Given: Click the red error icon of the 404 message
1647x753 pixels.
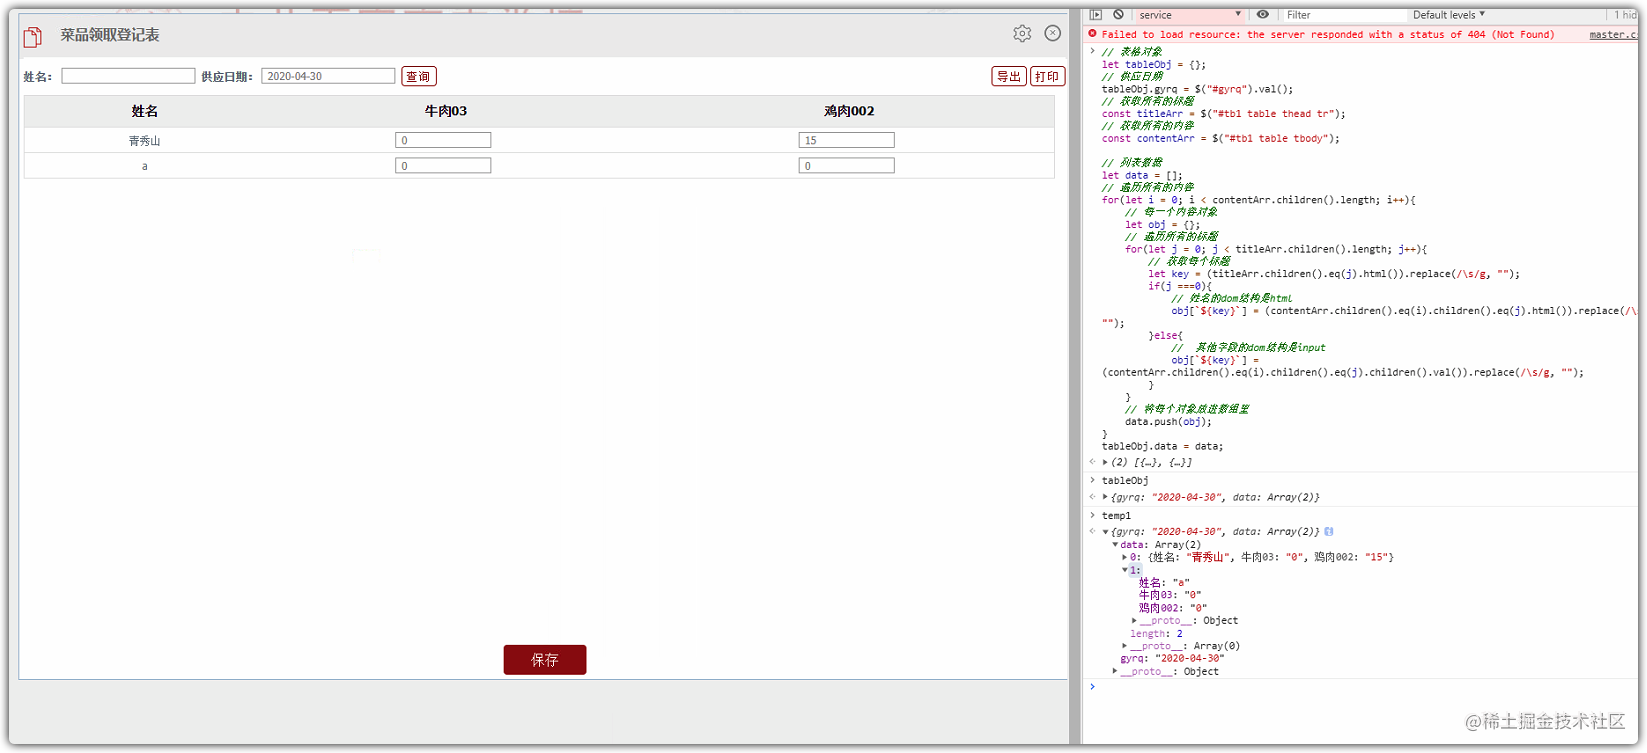Looking at the screenshot, I should coord(1093,34).
